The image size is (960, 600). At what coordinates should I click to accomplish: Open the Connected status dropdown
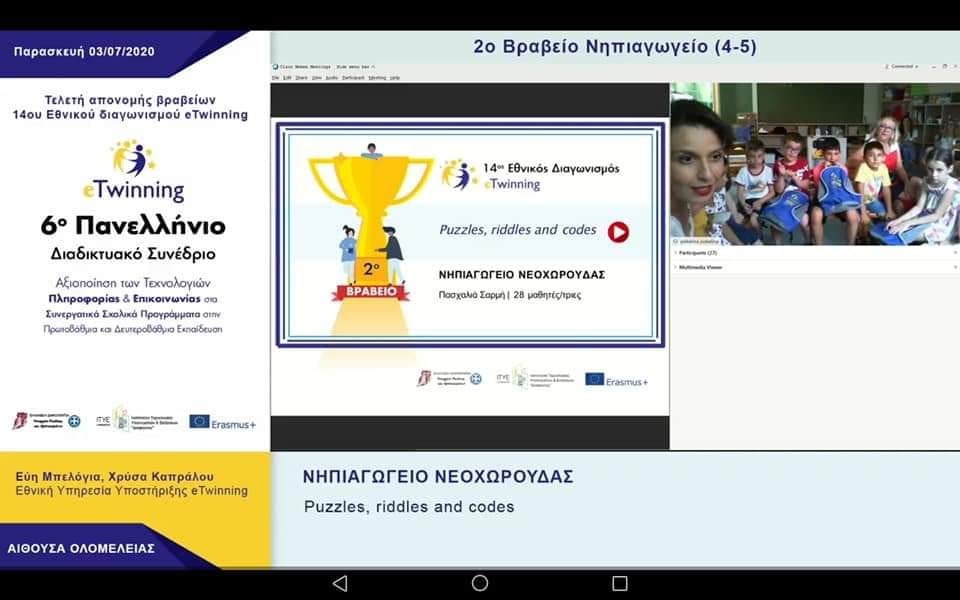click(902, 66)
